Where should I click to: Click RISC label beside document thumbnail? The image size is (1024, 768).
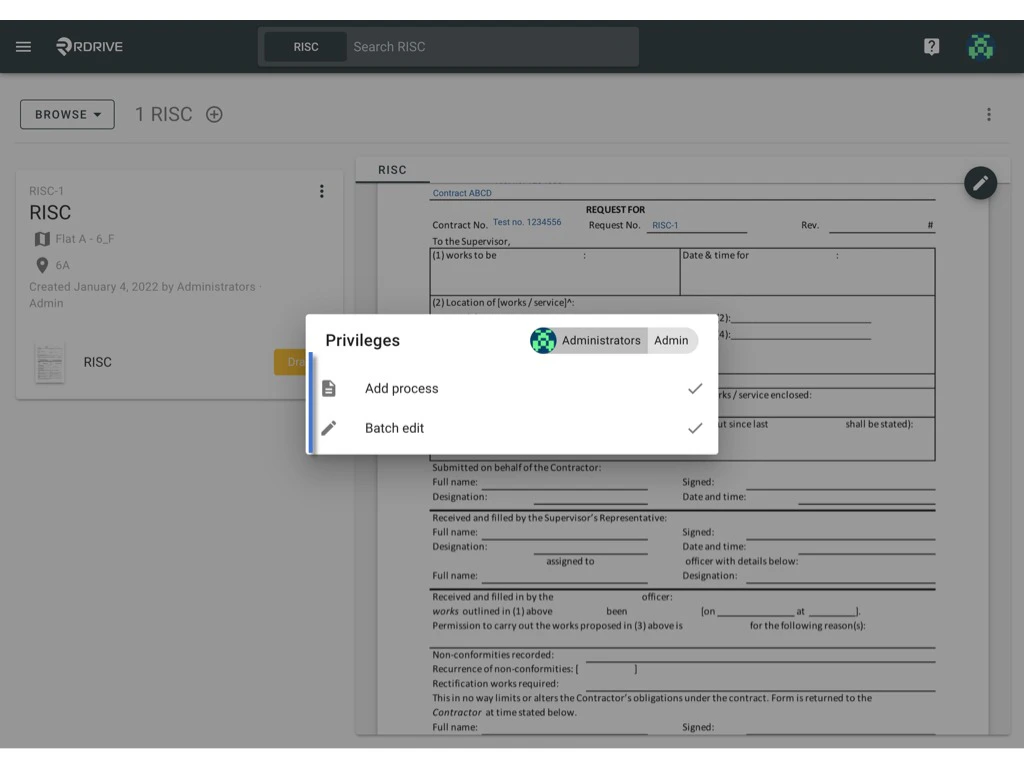point(97,362)
